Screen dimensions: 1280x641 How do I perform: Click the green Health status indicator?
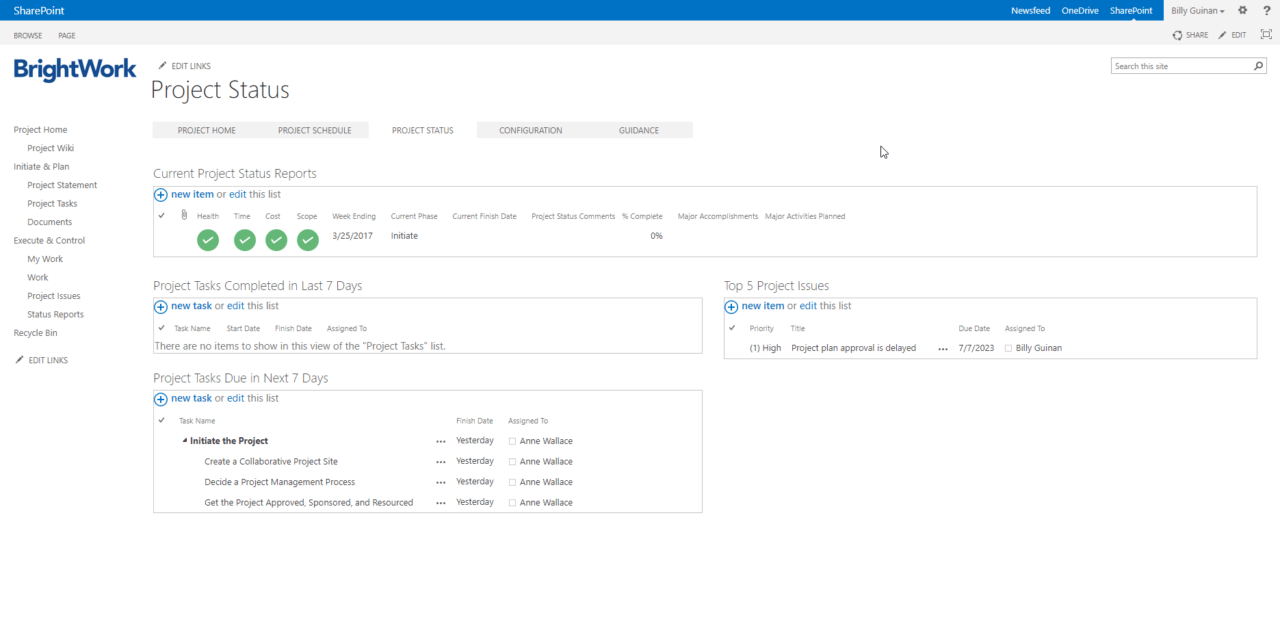(x=207, y=240)
